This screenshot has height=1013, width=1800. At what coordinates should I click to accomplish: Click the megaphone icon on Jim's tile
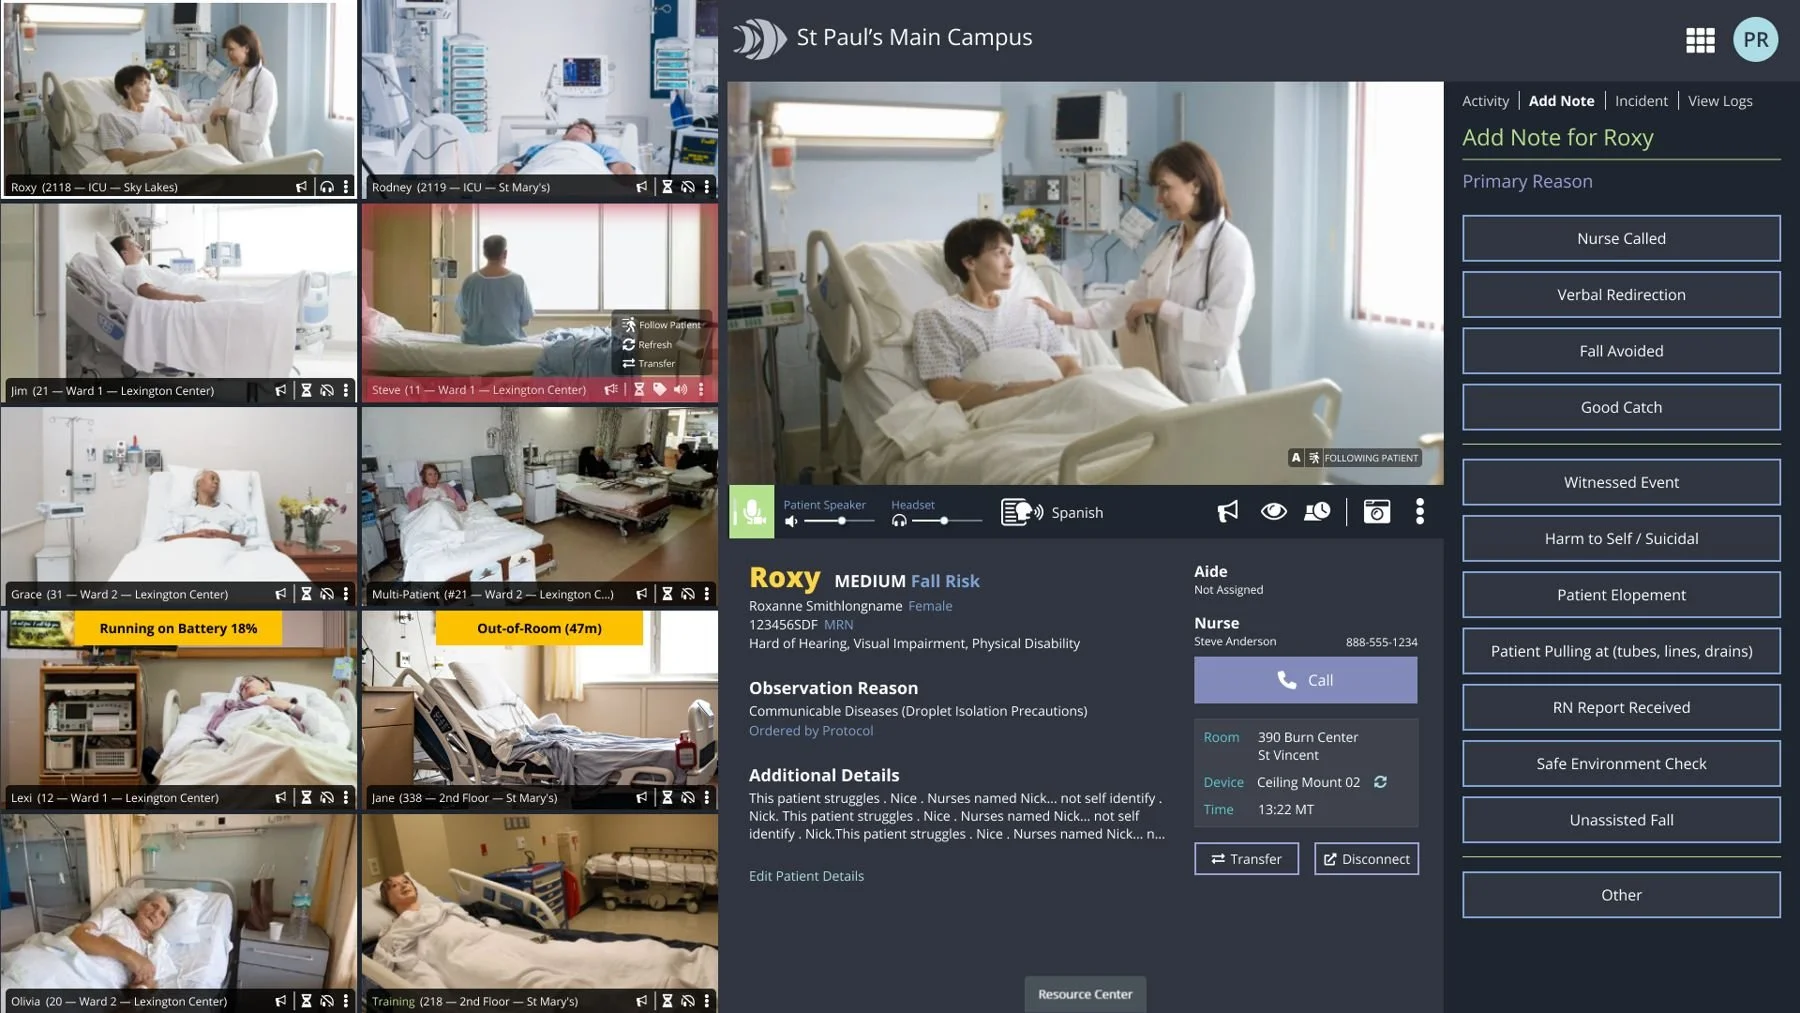tap(281, 390)
